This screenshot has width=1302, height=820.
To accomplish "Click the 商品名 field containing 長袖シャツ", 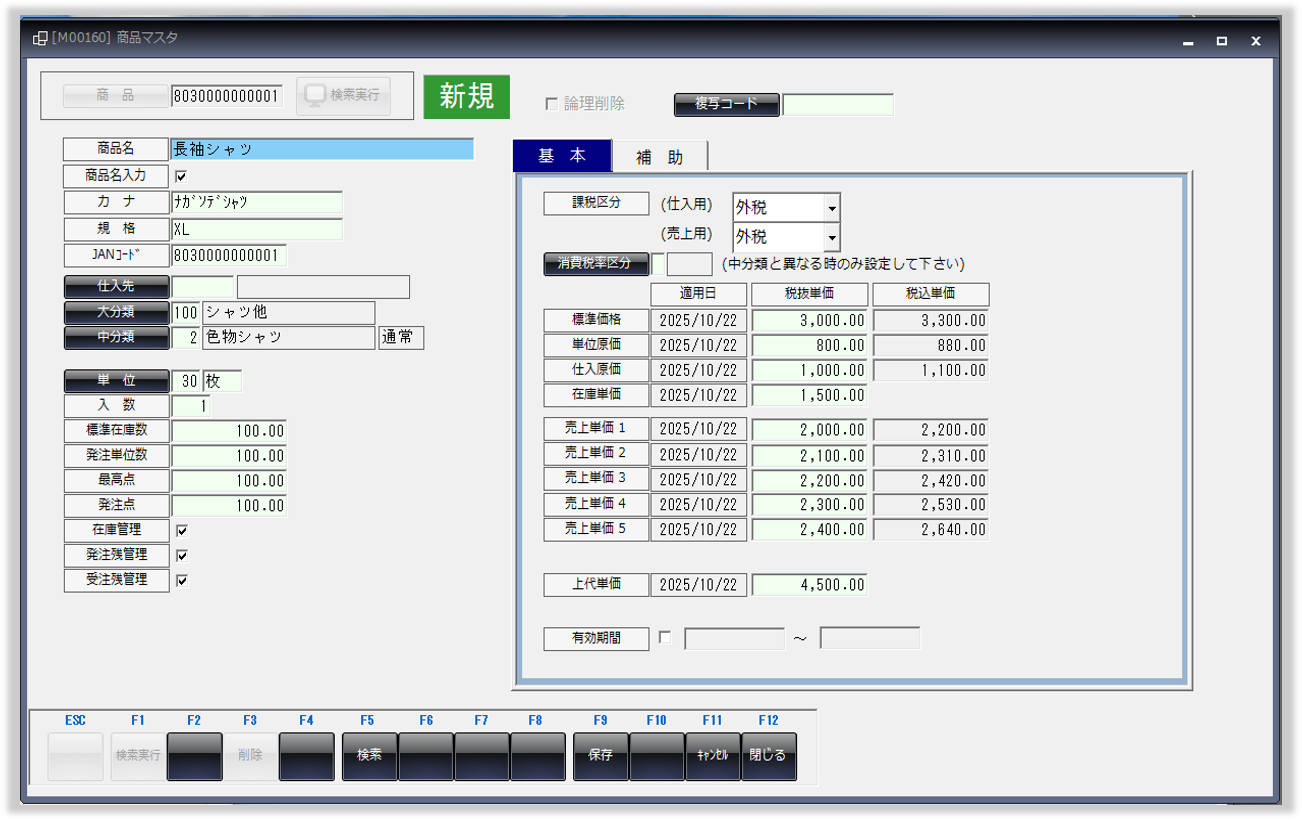I will point(322,149).
